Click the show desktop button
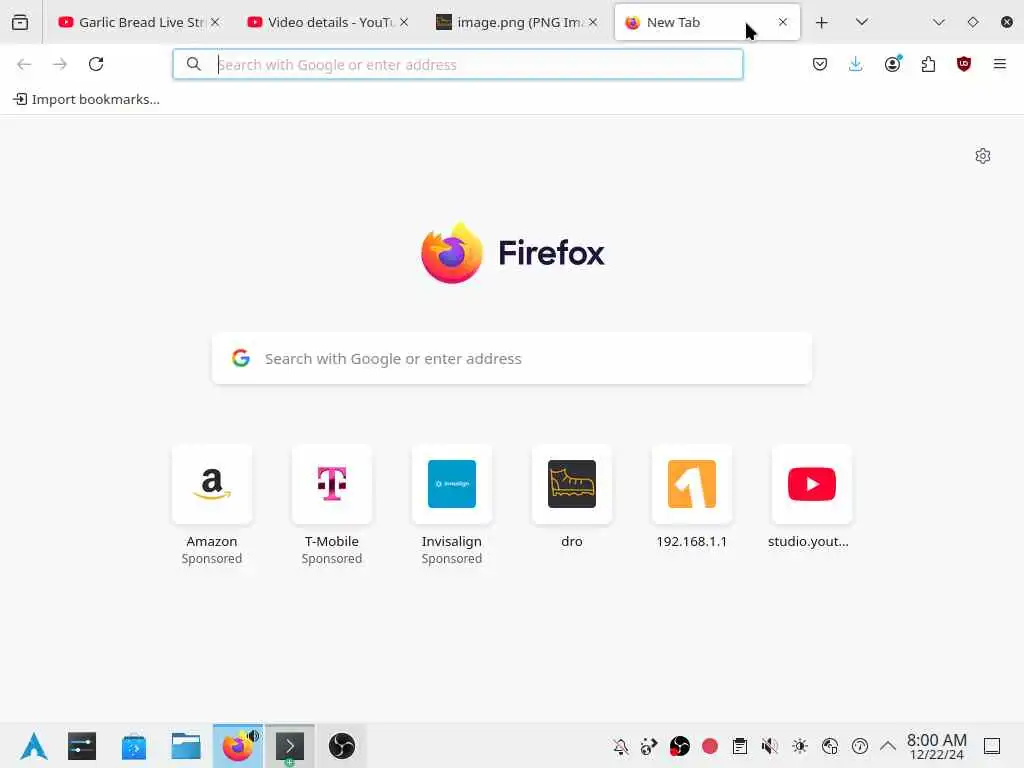The width and height of the screenshot is (1024, 768). click(x=992, y=746)
